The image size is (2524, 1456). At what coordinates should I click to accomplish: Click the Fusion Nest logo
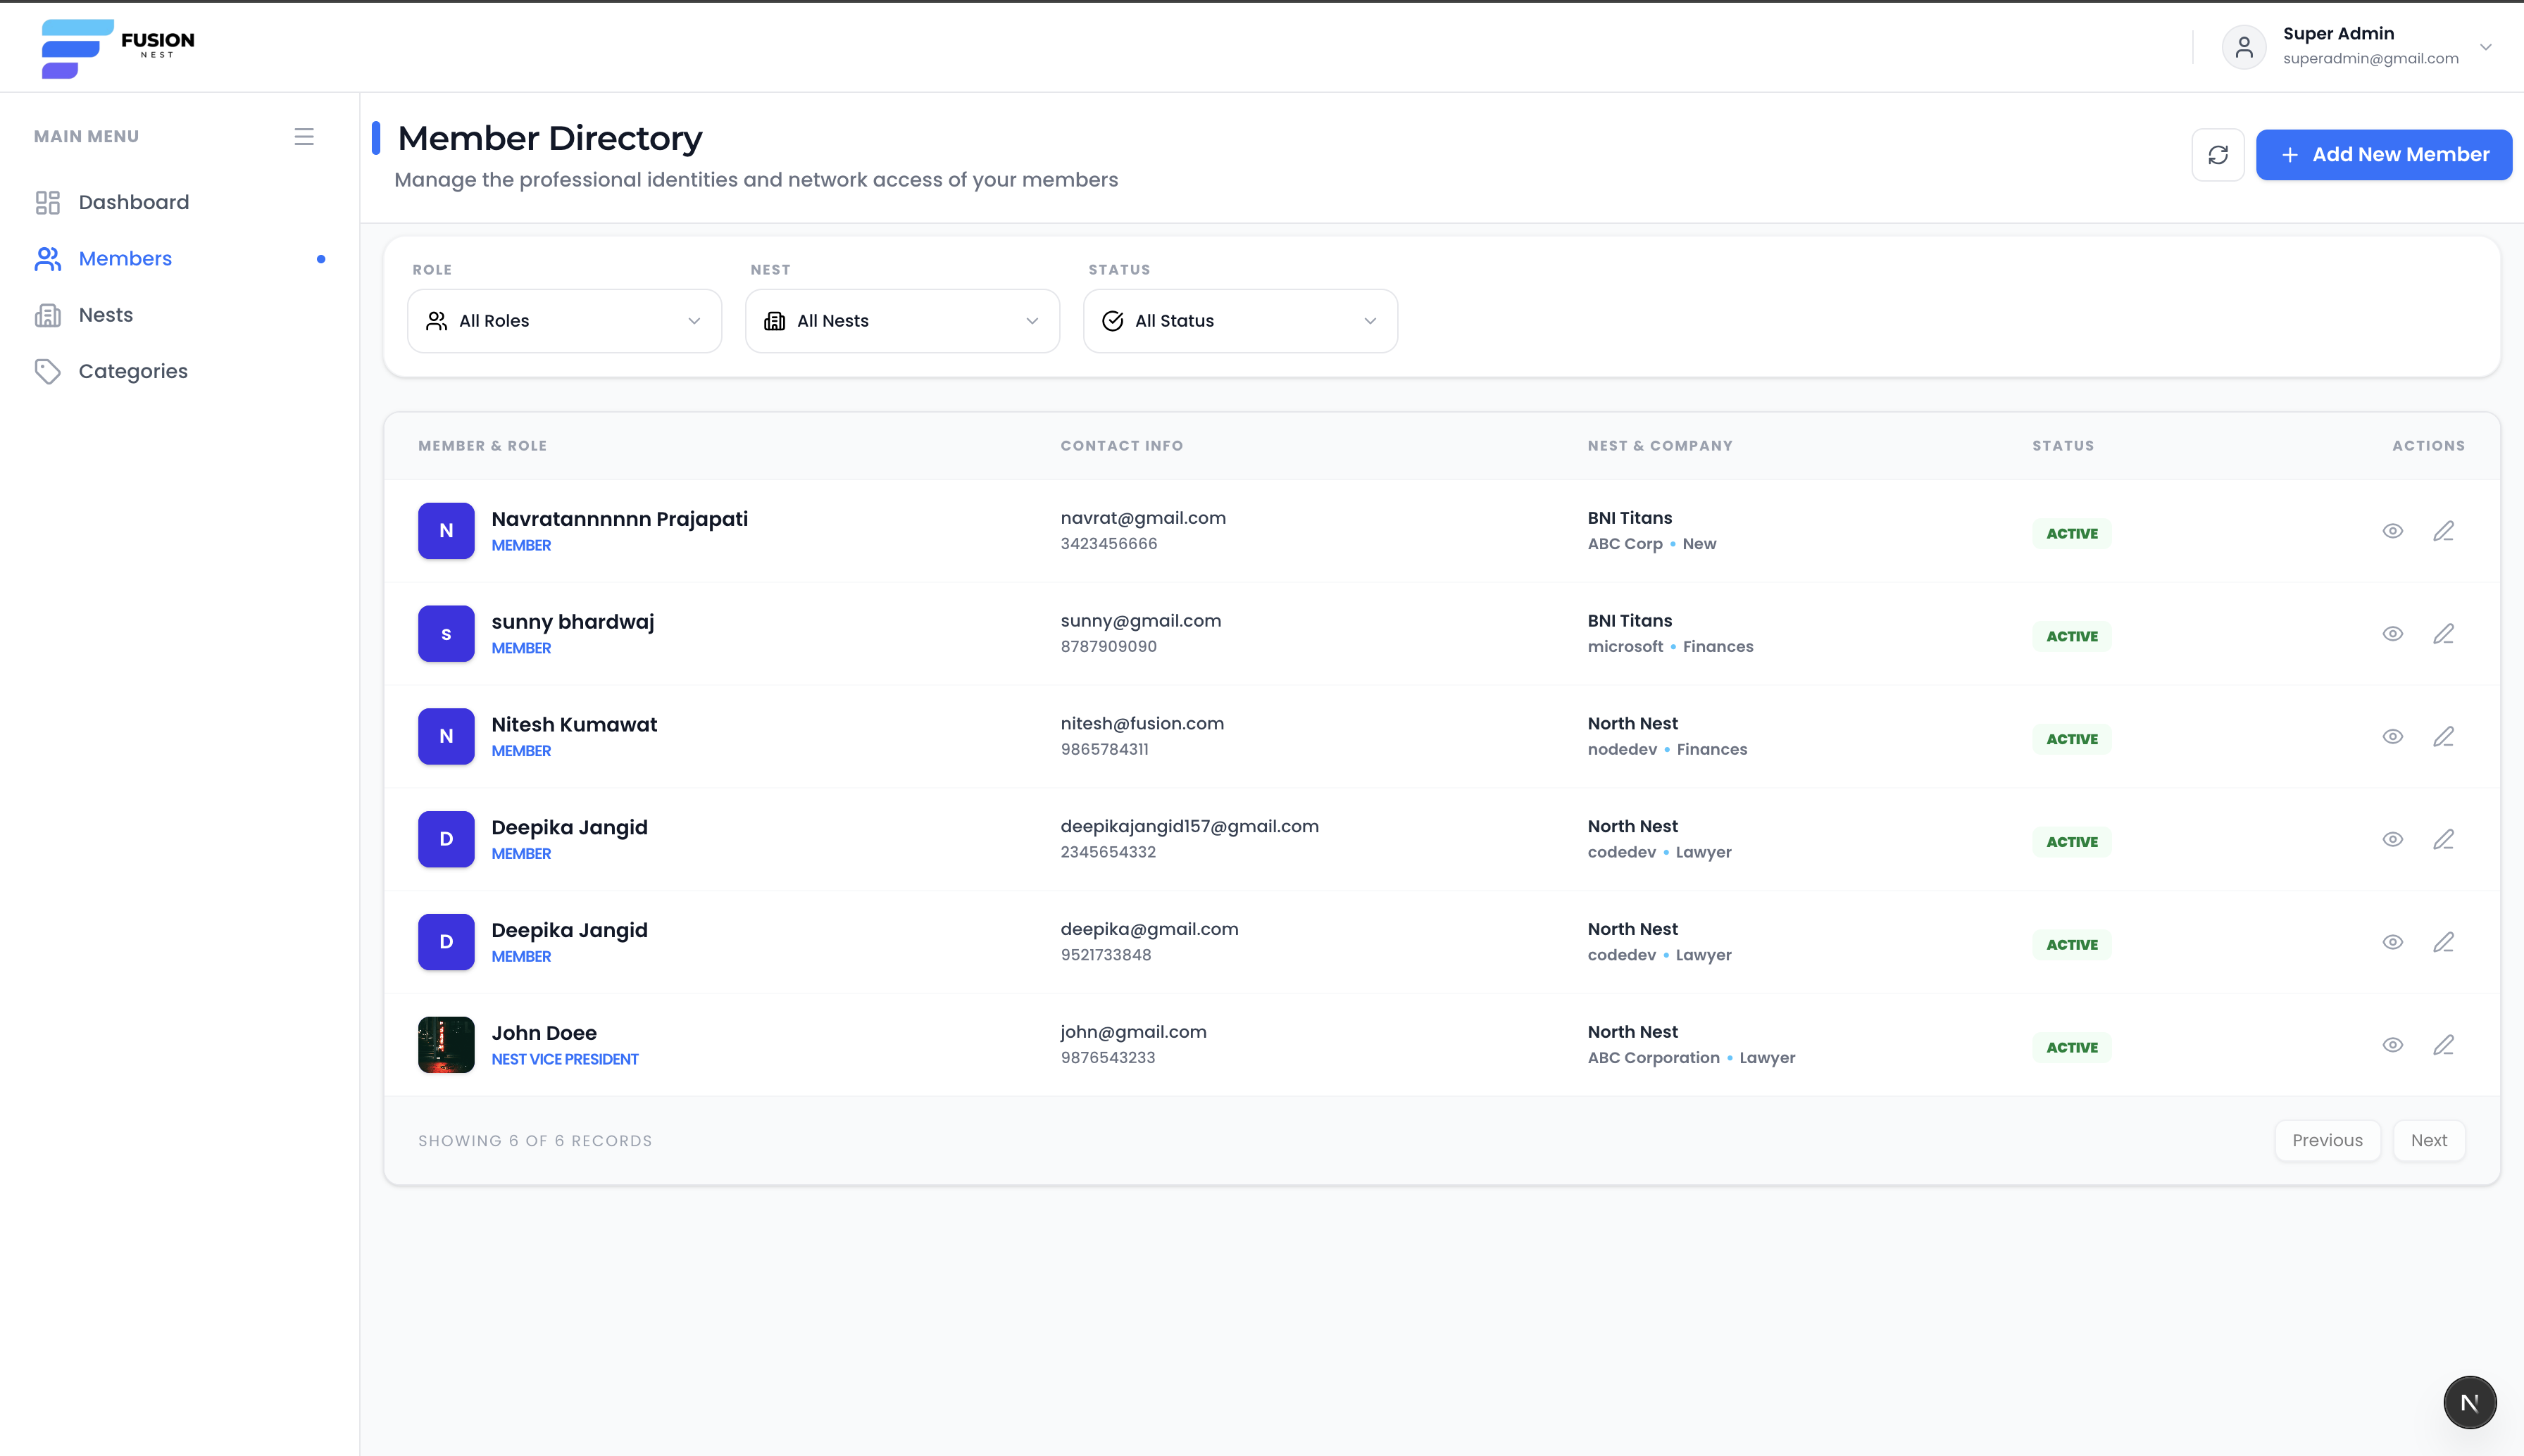pyautogui.click(x=118, y=47)
